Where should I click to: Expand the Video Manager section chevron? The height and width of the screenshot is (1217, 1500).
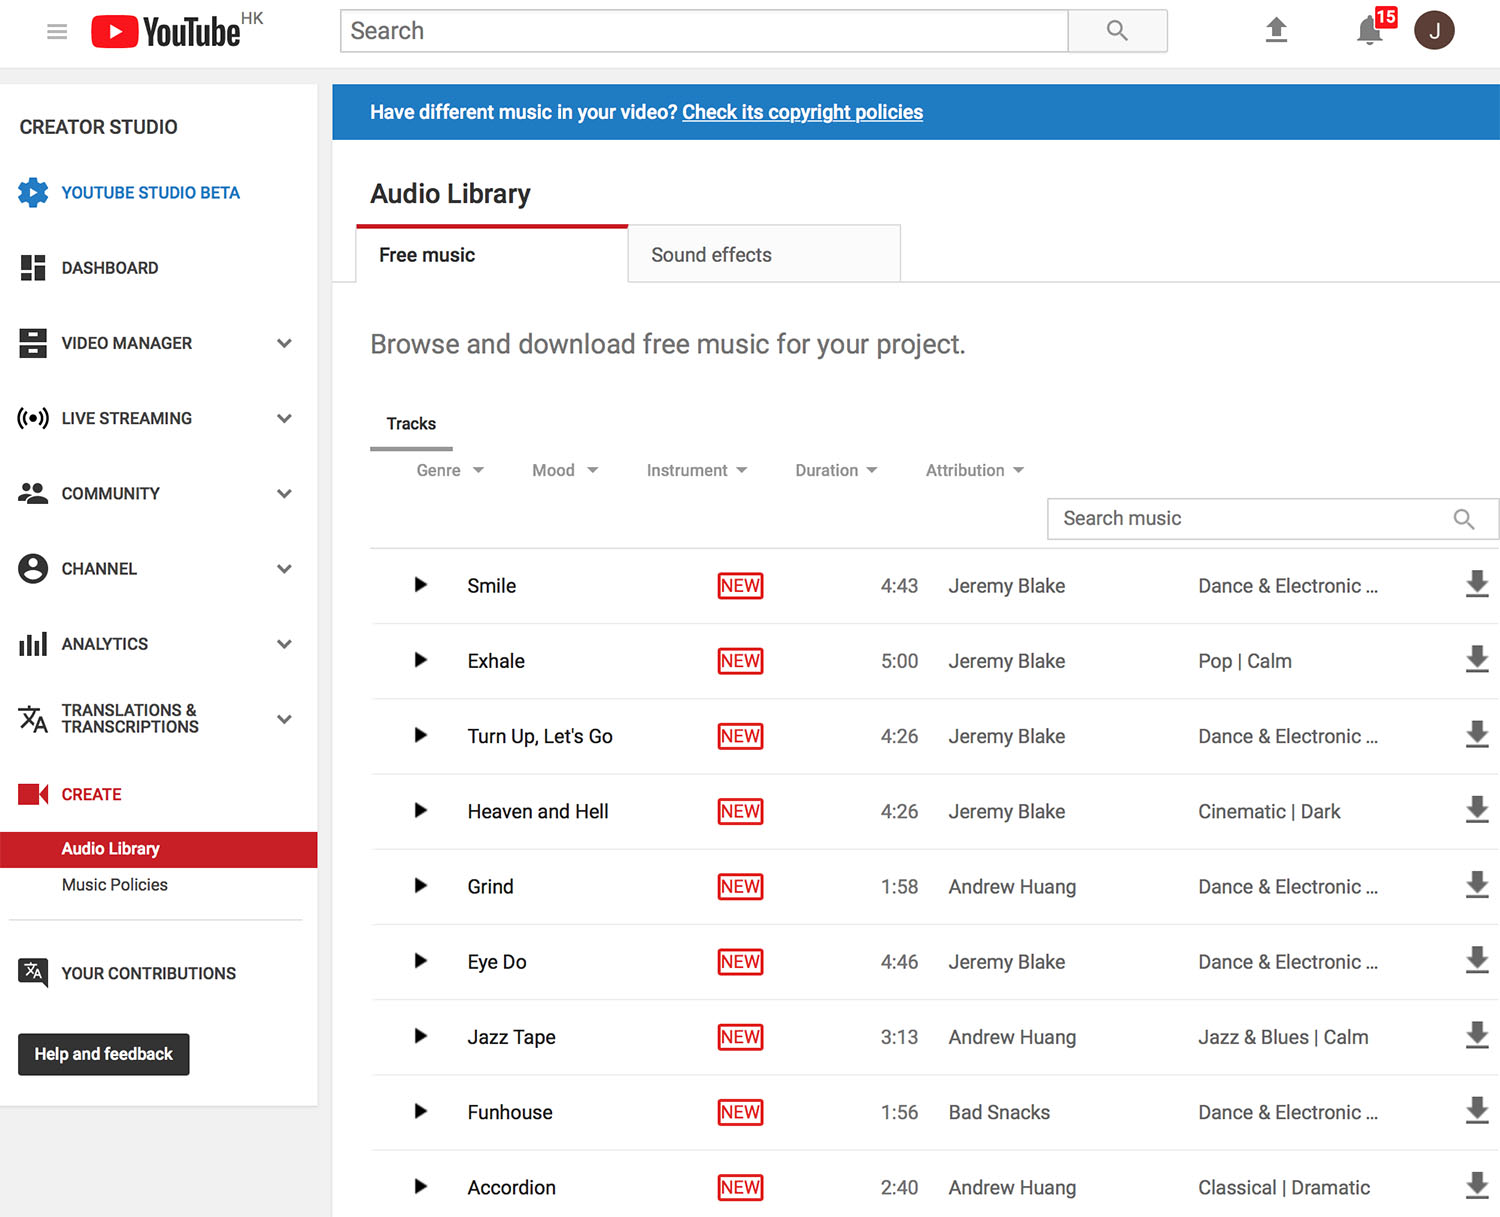(284, 343)
